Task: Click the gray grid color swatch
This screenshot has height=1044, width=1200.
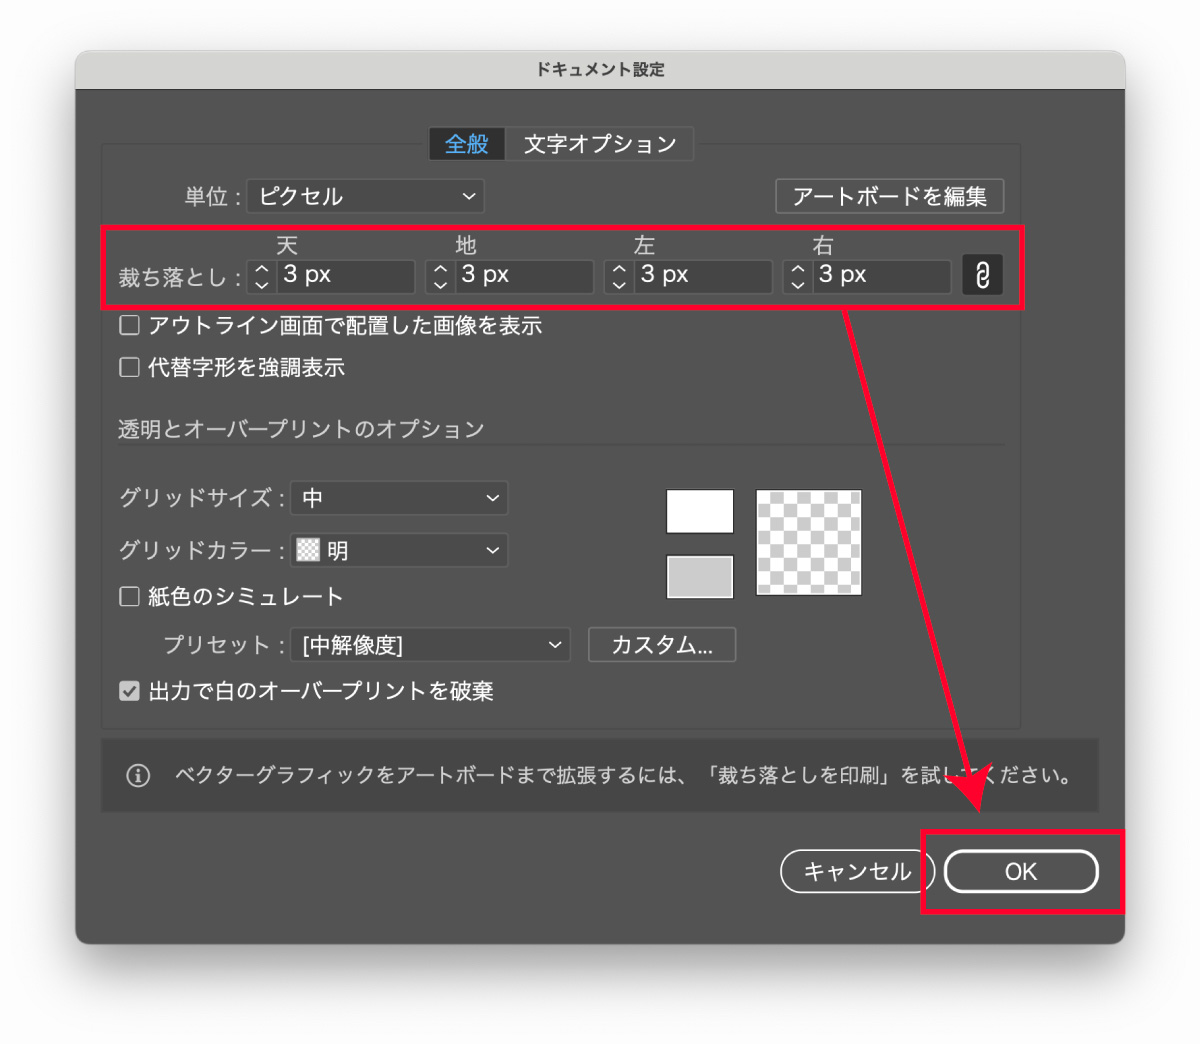Action: (x=700, y=577)
